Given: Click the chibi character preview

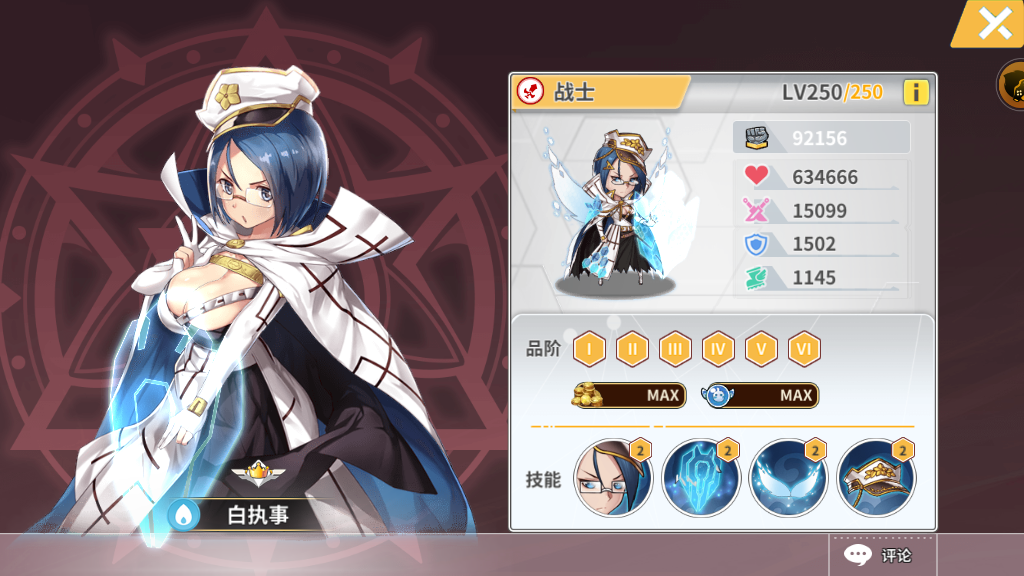Looking at the screenshot, I should pyautogui.click(x=615, y=209).
